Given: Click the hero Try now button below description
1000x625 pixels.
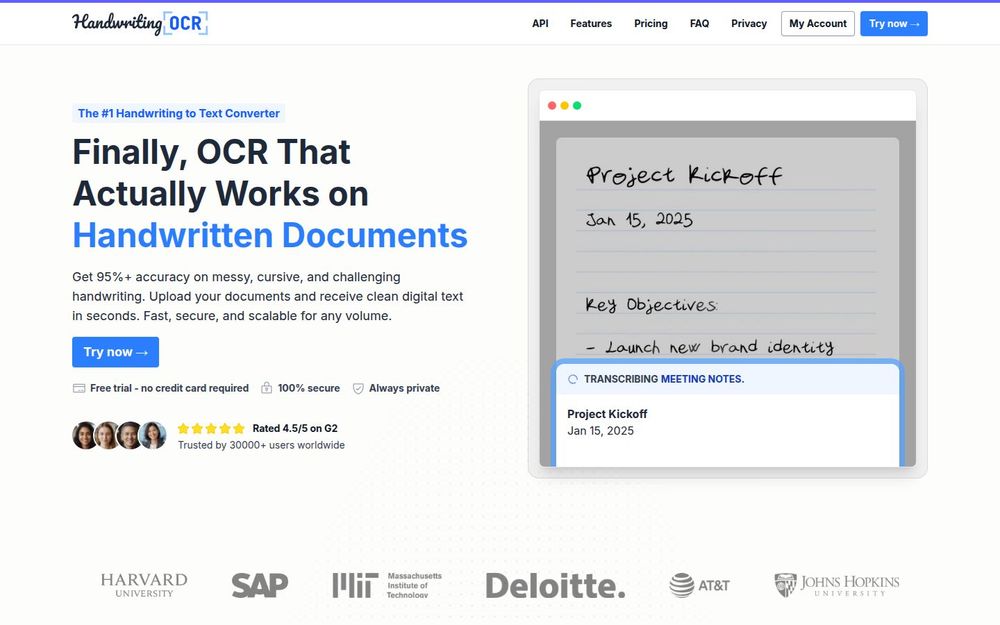Looking at the screenshot, I should click(x=115, y=352).
